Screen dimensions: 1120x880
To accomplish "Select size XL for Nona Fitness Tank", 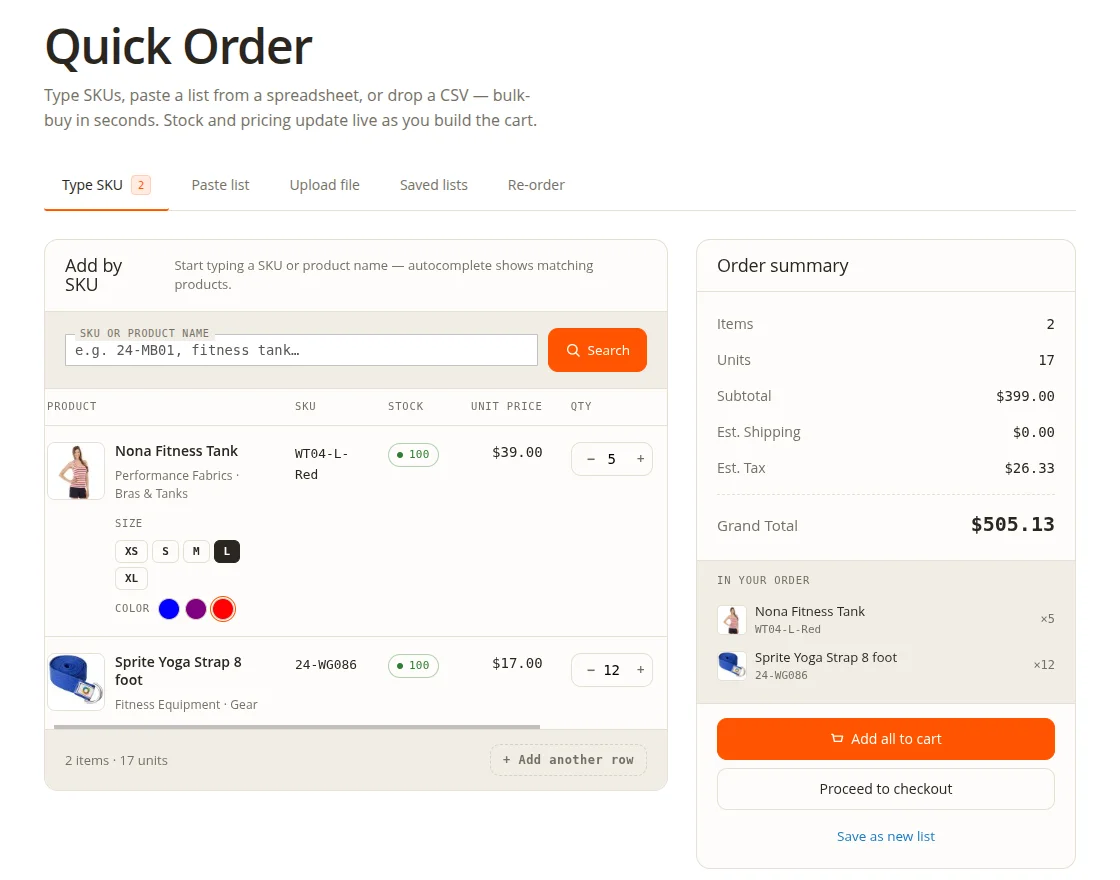I will tap(131, 578).
